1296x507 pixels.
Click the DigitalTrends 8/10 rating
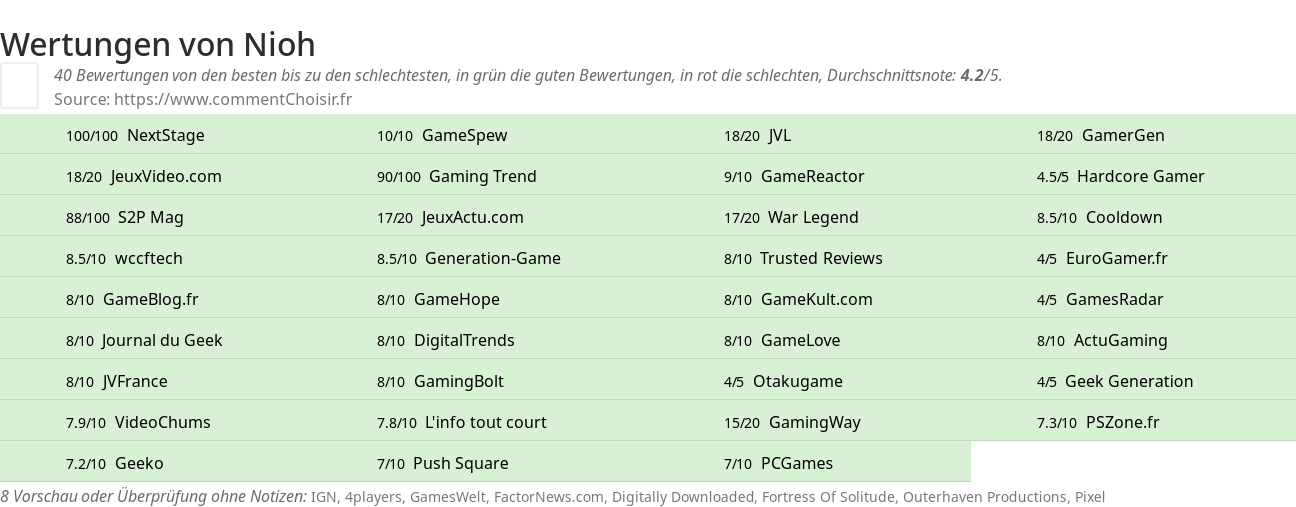pyautogui.click(x=446, y=340)
